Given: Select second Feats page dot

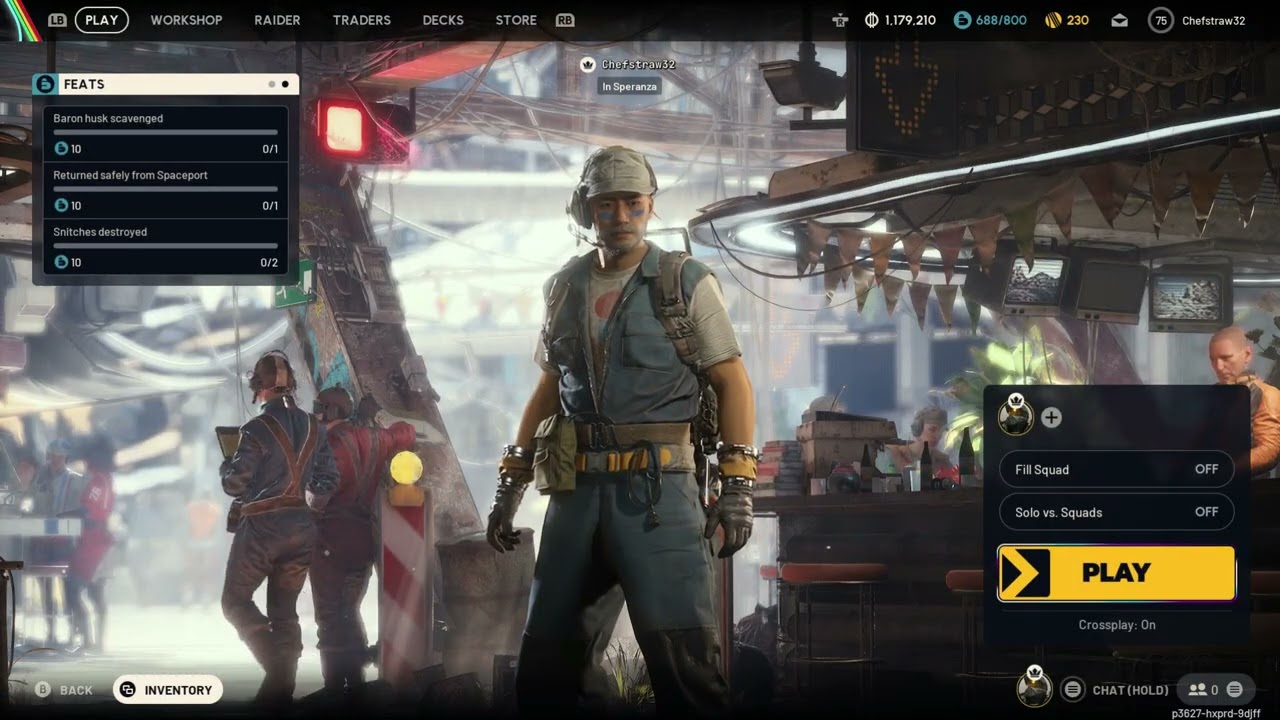Looking at the screenshot, I should (285, 84).
